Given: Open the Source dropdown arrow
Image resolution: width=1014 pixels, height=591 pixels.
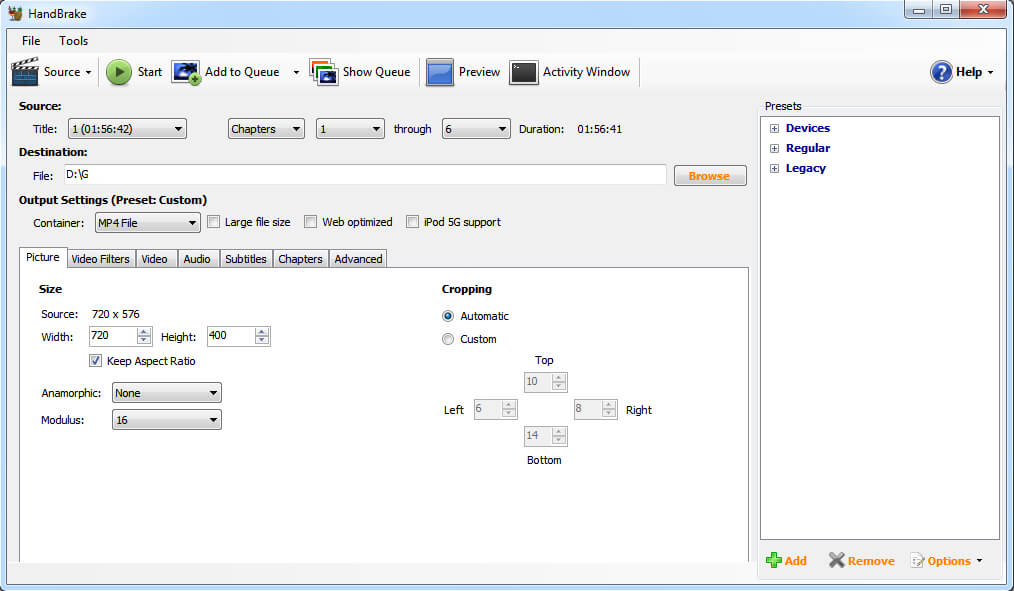Looking at the screenshot, I should coord(89,72).
